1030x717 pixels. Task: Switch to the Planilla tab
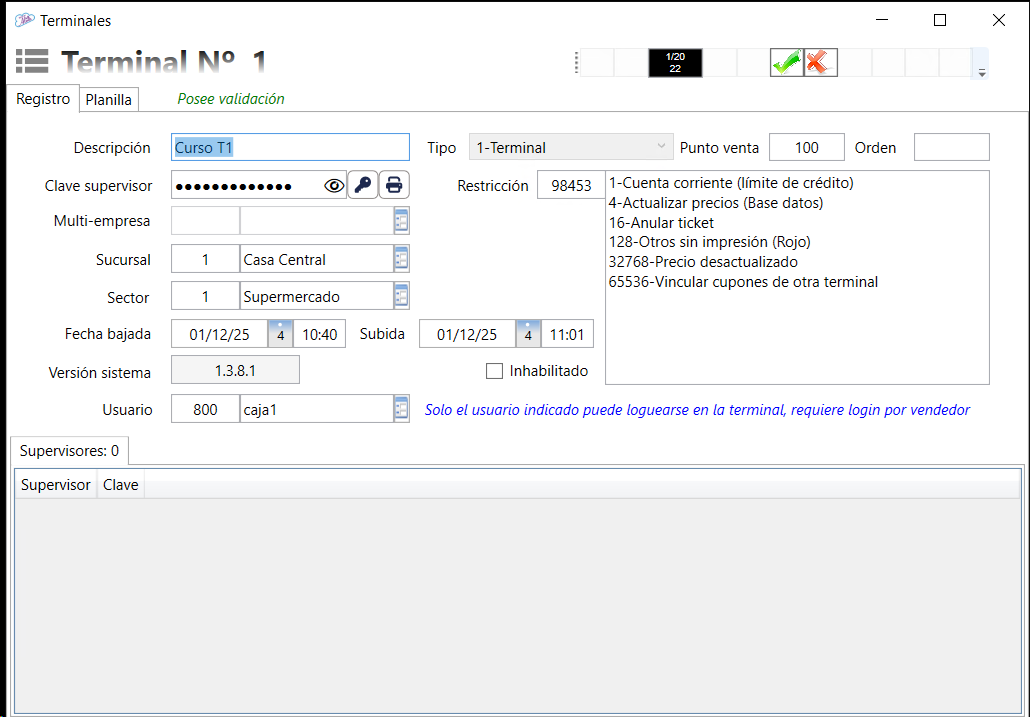pyautogui.click(x=109, y=100)
